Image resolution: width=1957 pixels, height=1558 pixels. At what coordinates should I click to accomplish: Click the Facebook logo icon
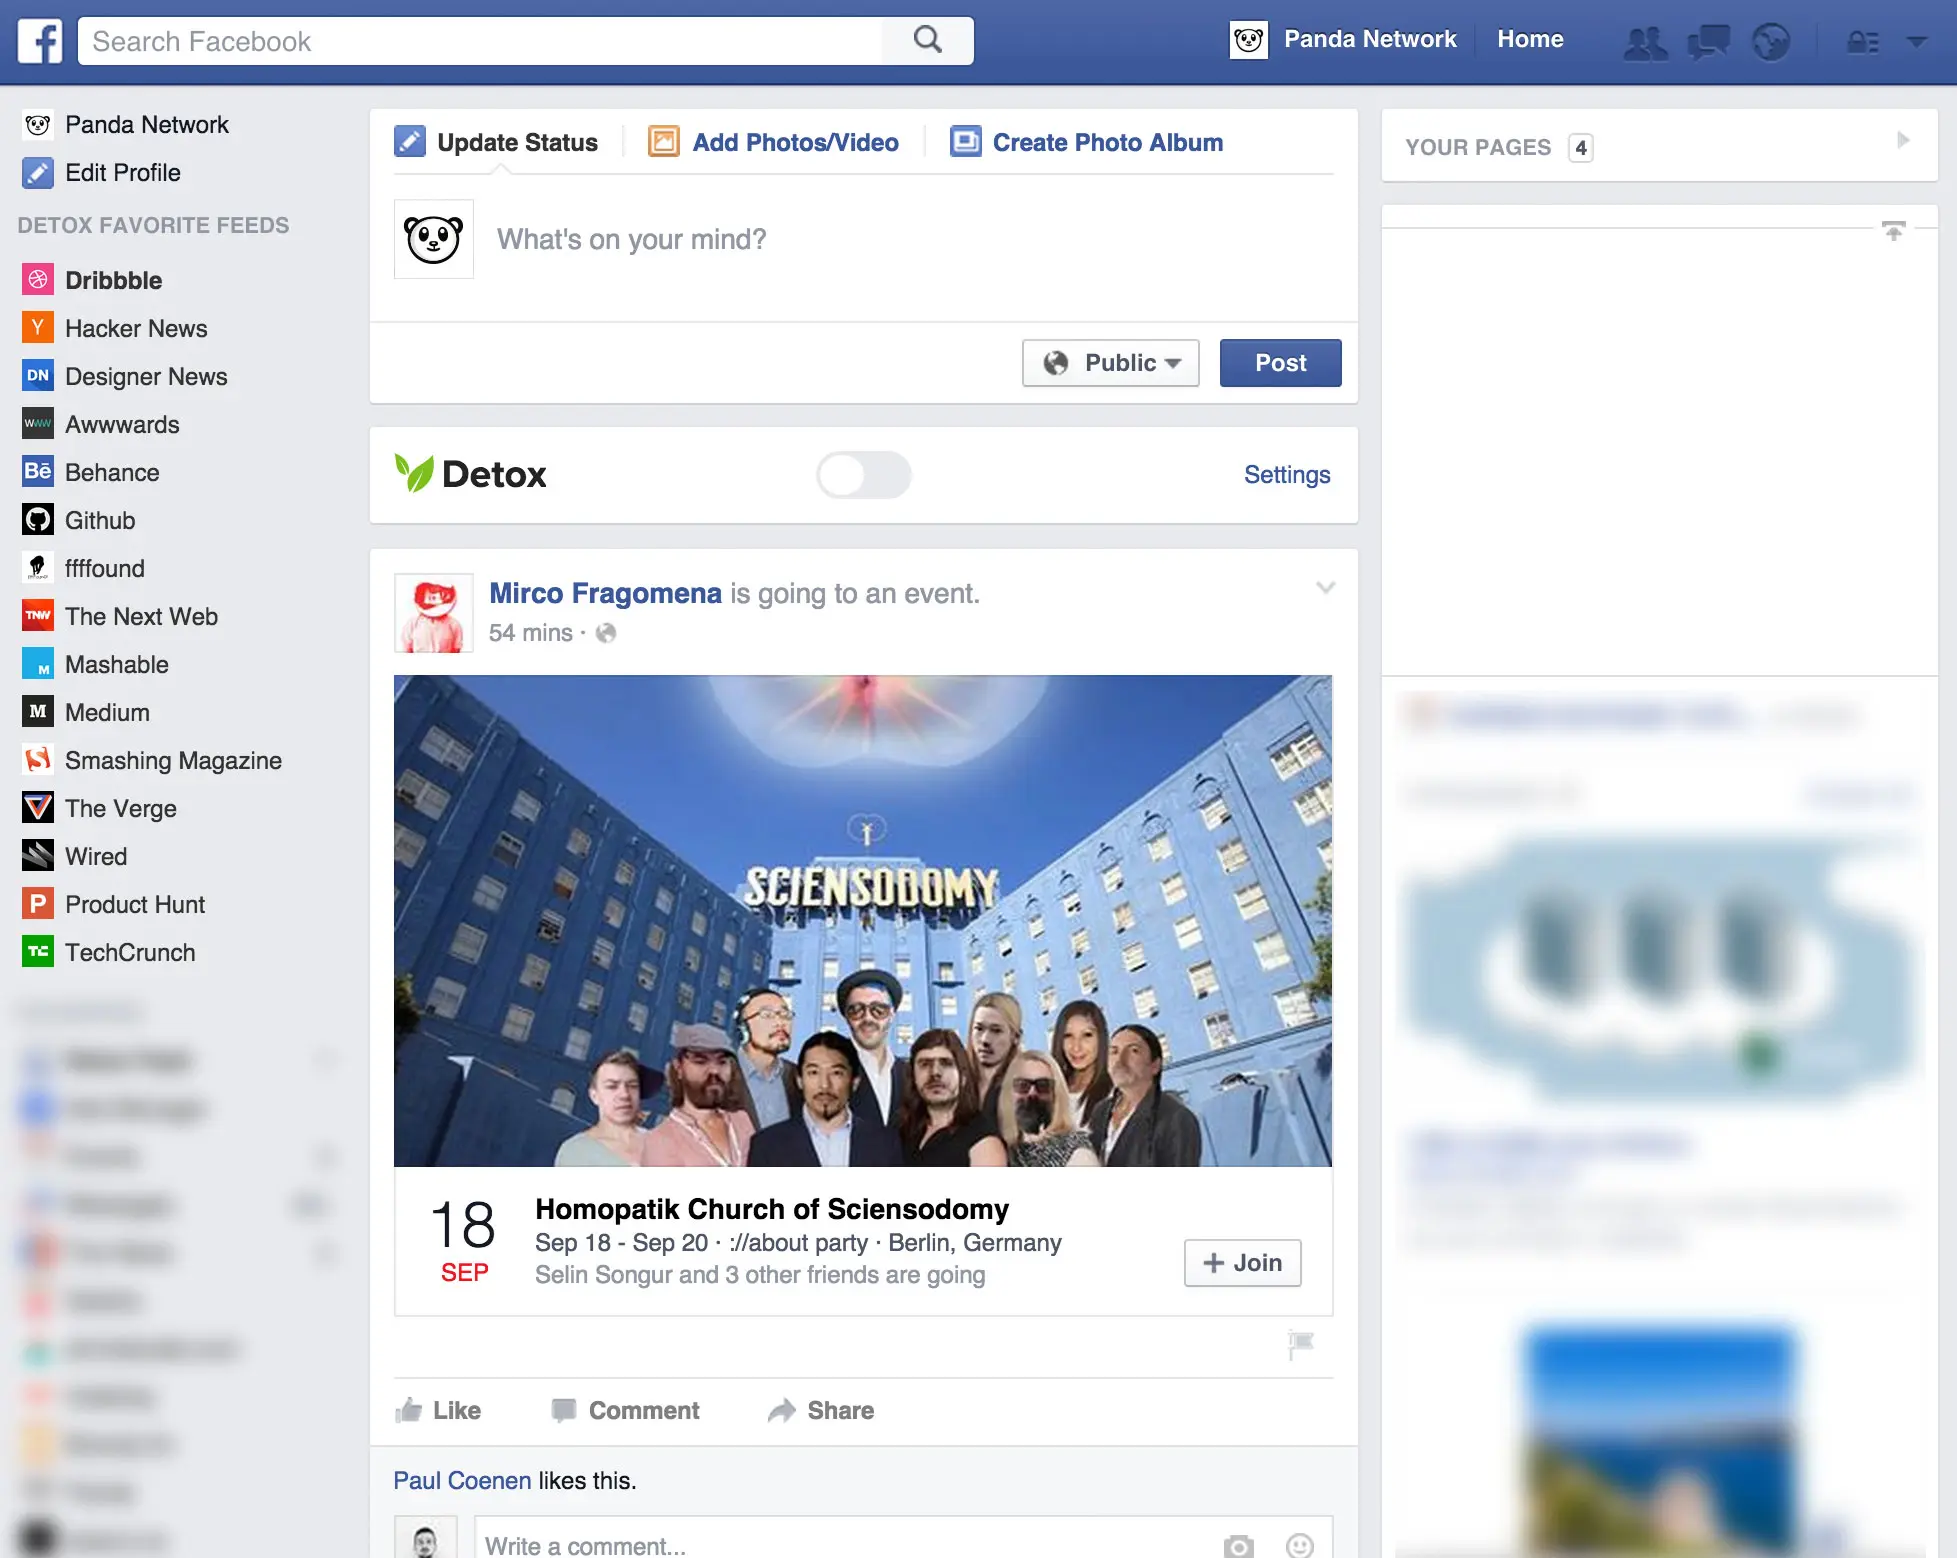40,41
